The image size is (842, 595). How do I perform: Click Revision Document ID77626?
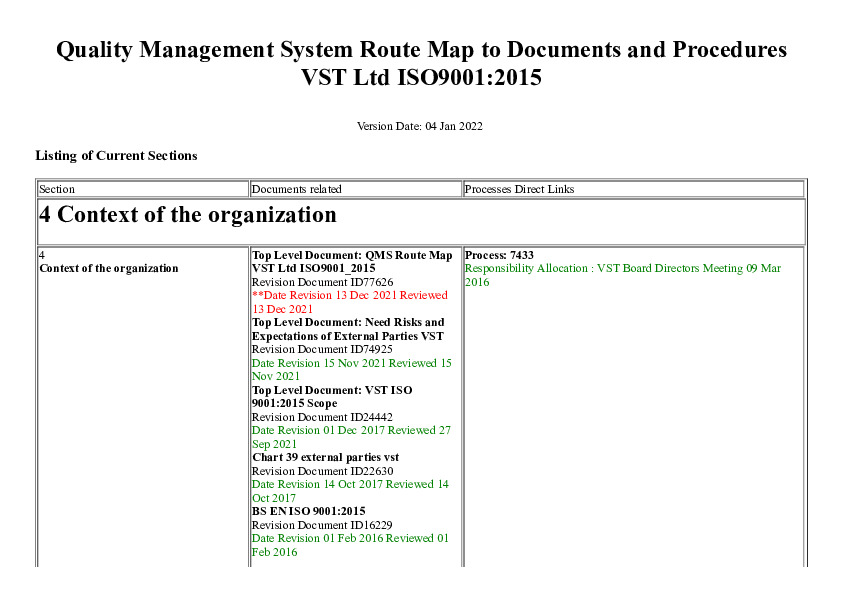click(322, 283)
